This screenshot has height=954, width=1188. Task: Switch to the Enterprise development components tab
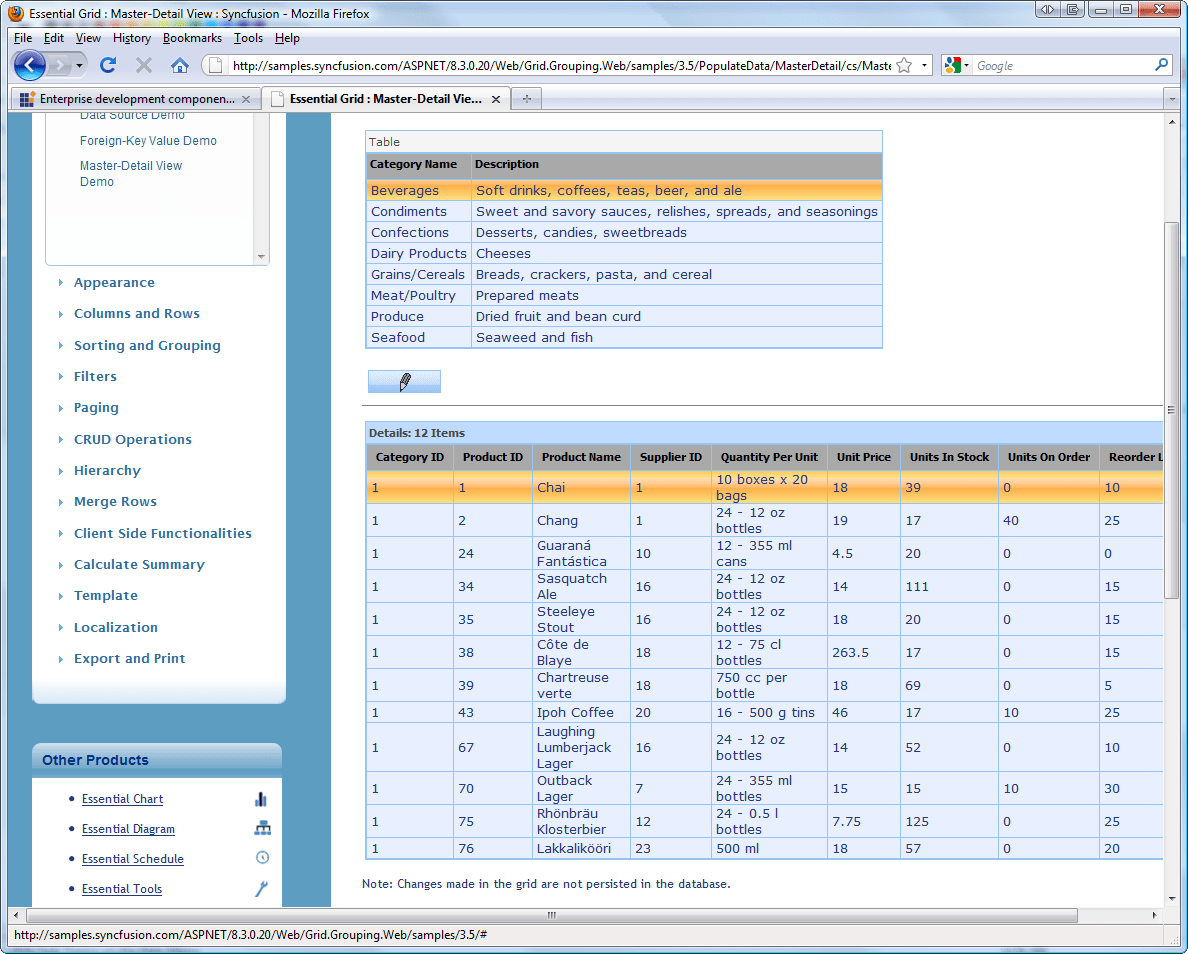coord(136,99)
